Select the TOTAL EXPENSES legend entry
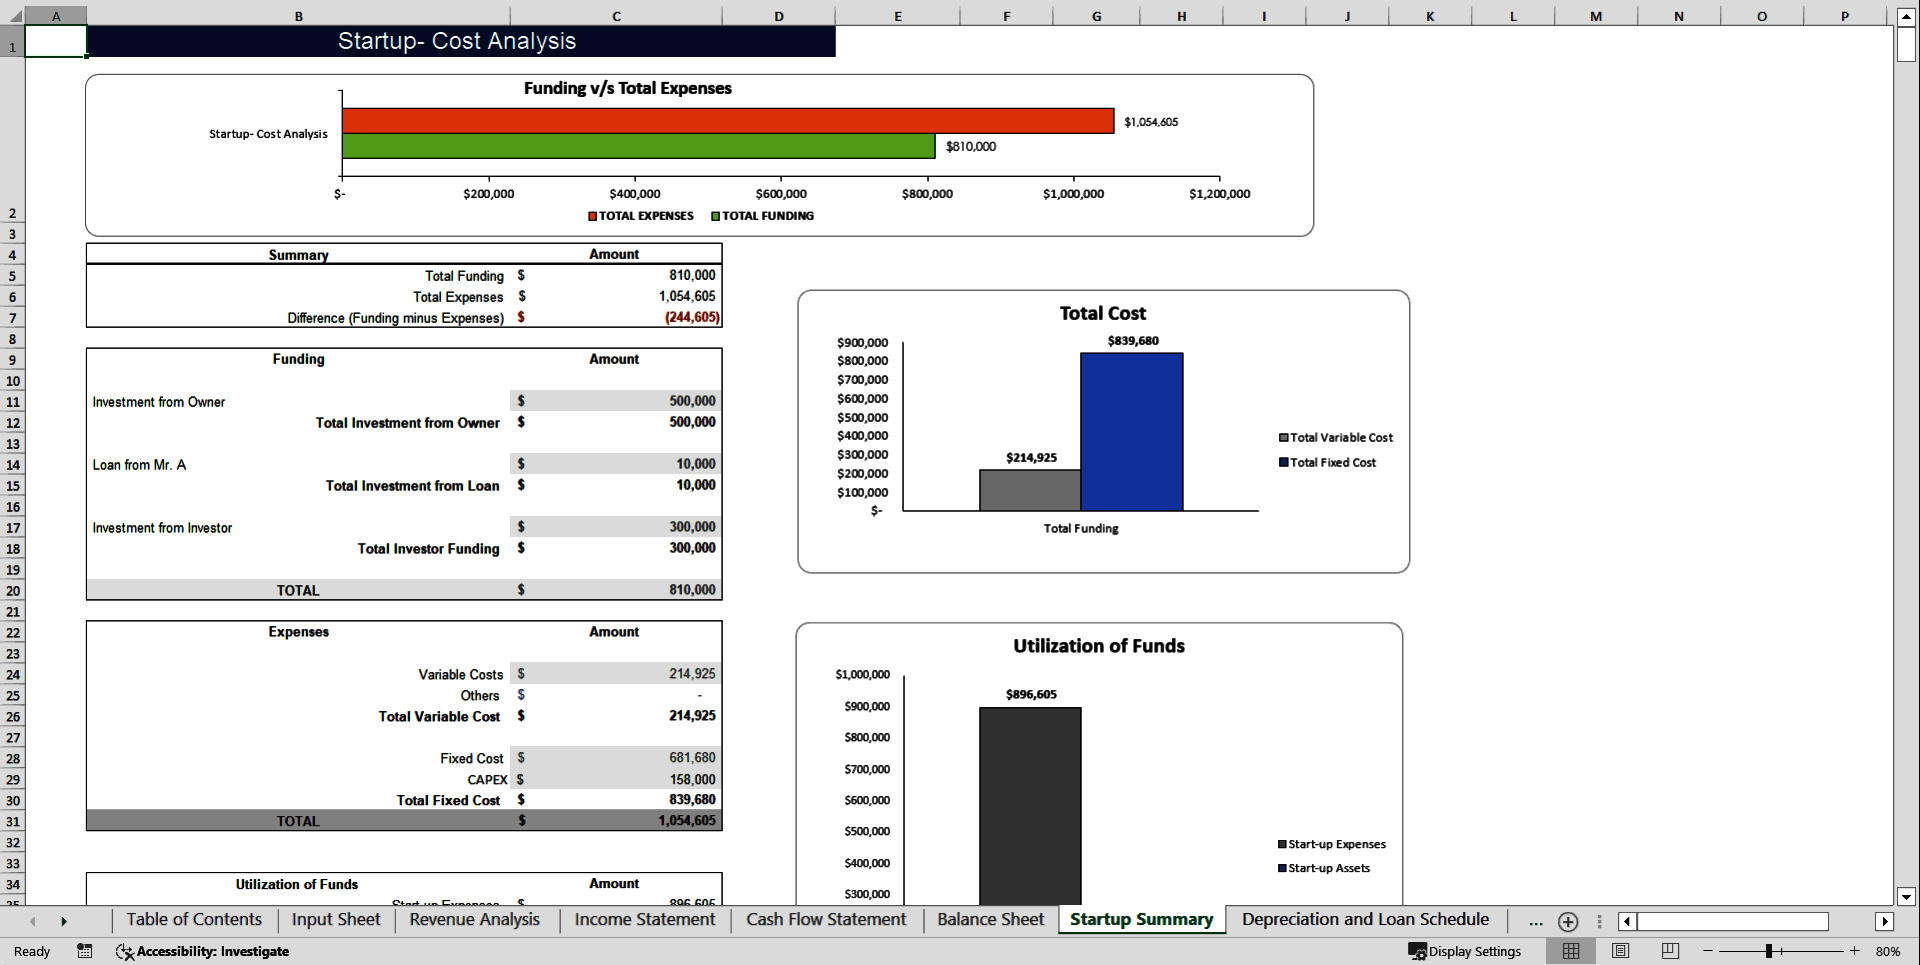The image size is (1920, 965). click(x=640, y=216)
